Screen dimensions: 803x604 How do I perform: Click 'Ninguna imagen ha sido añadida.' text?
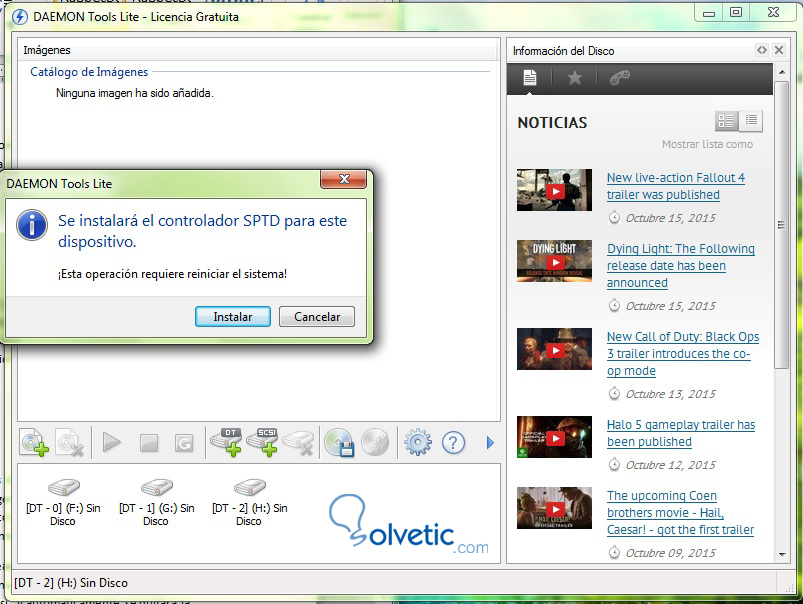coord(135,93)
